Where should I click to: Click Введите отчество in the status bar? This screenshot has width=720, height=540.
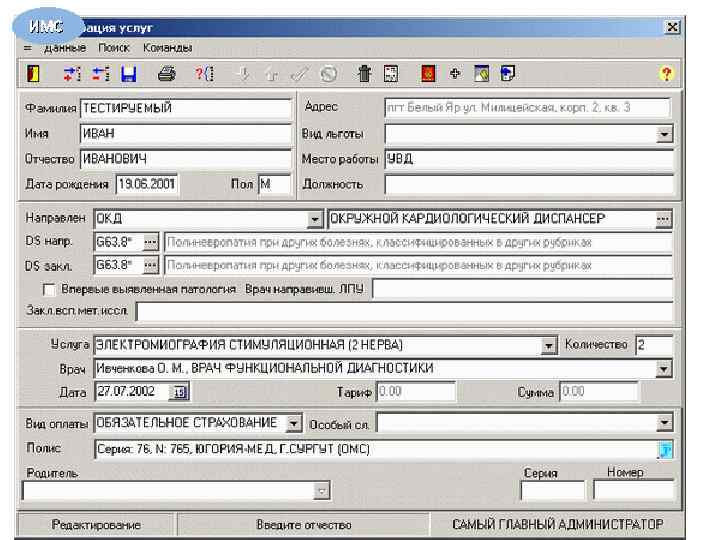(x=304, y=525)
